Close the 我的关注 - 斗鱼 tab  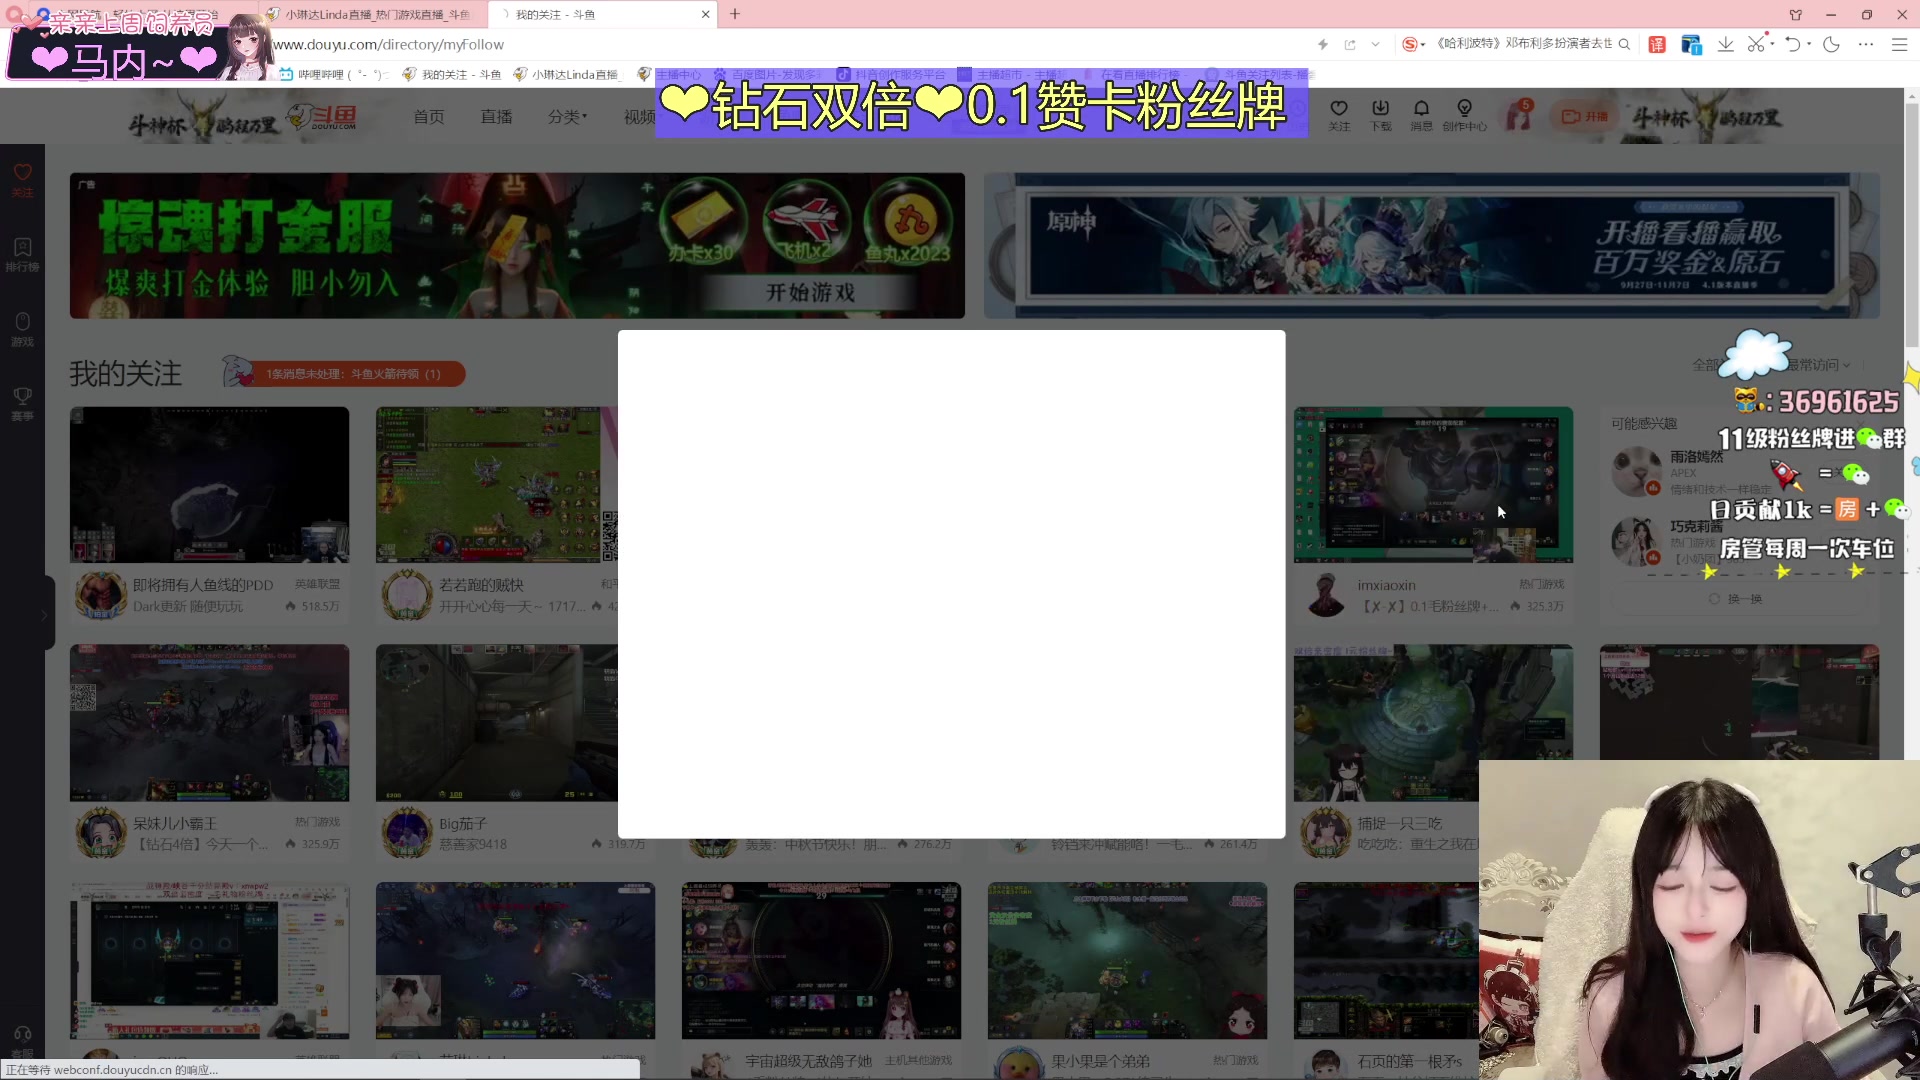(x=706, y=14)
